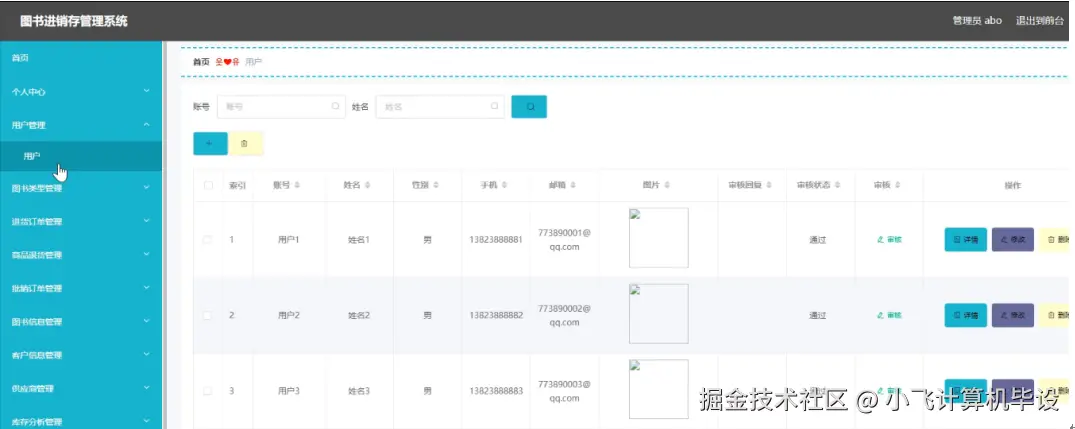Viewport: 1075px width, 429px height.
Task: Click phone number 13823888881
Action: [x=496, y=240]
